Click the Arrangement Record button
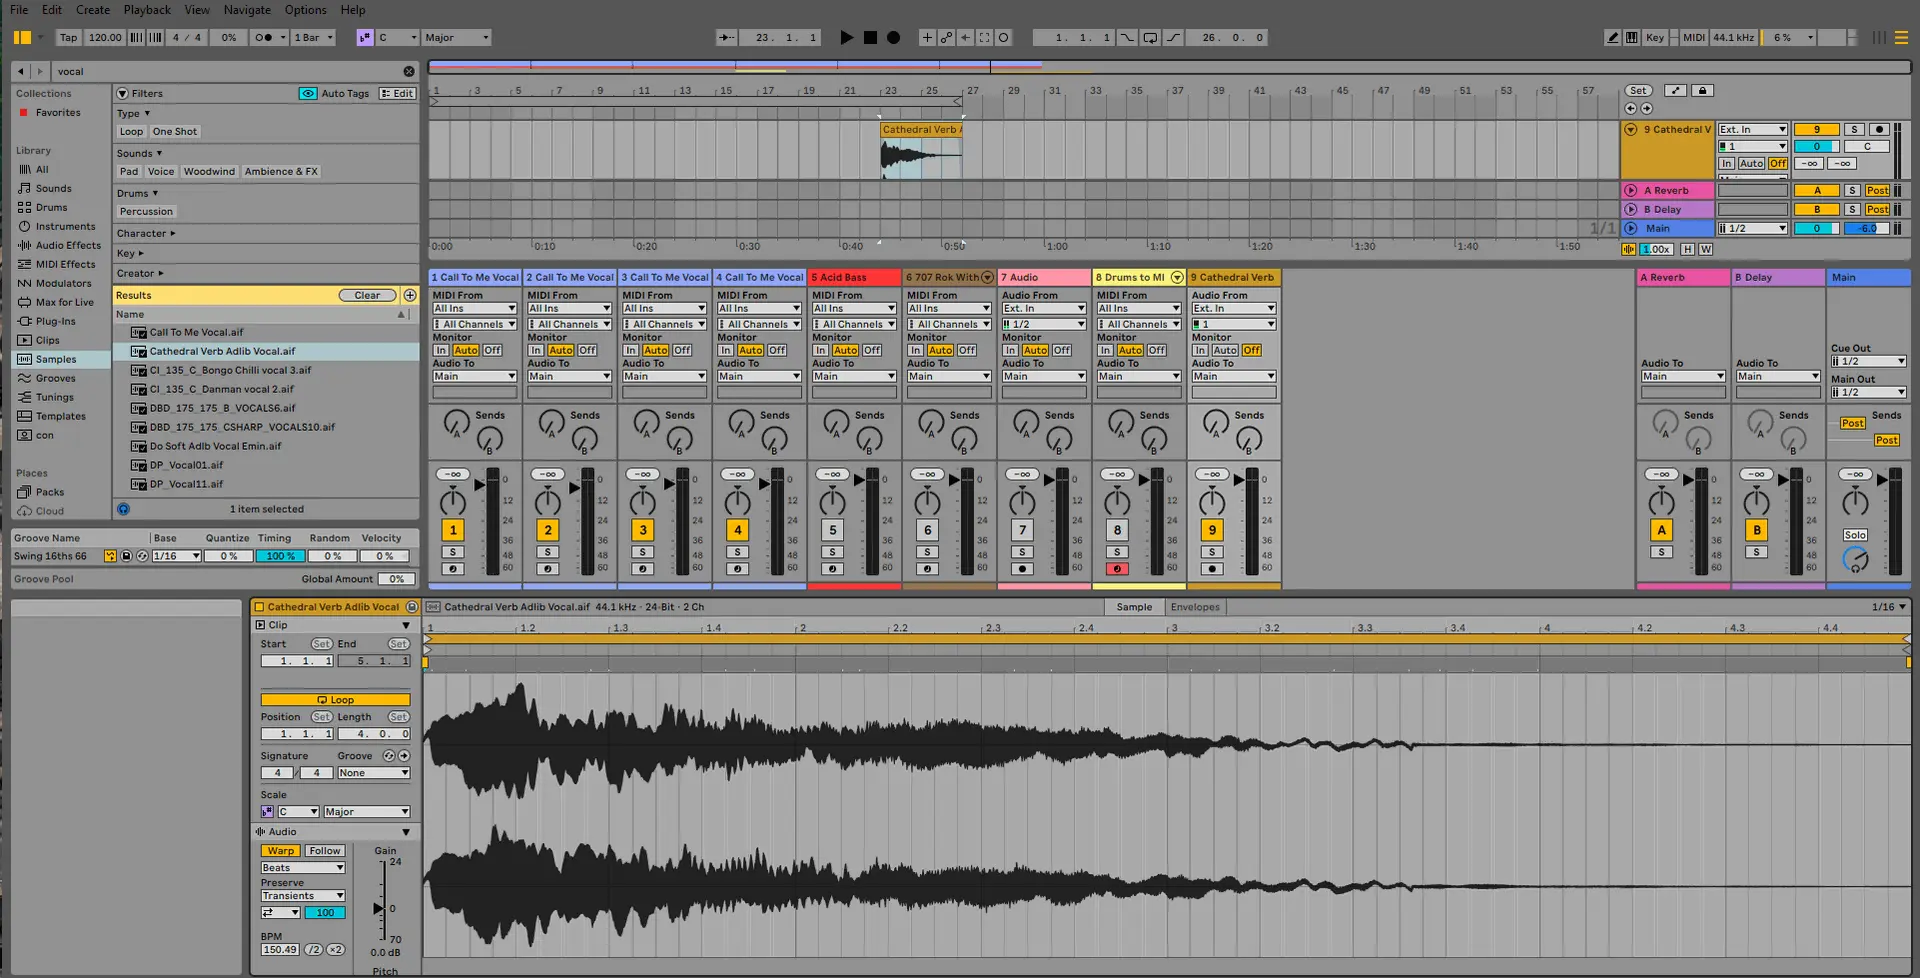1920x978 pixels. click(x=893, y=37)
